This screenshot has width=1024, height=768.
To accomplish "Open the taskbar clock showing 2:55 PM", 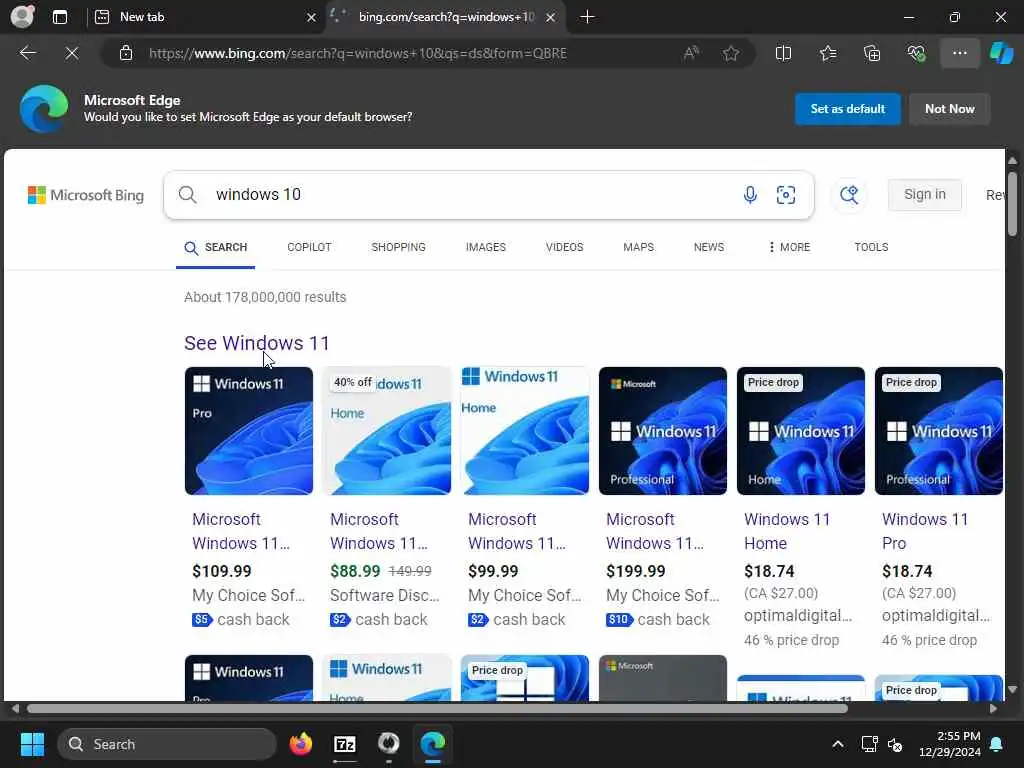I will (x=950, y=744).
